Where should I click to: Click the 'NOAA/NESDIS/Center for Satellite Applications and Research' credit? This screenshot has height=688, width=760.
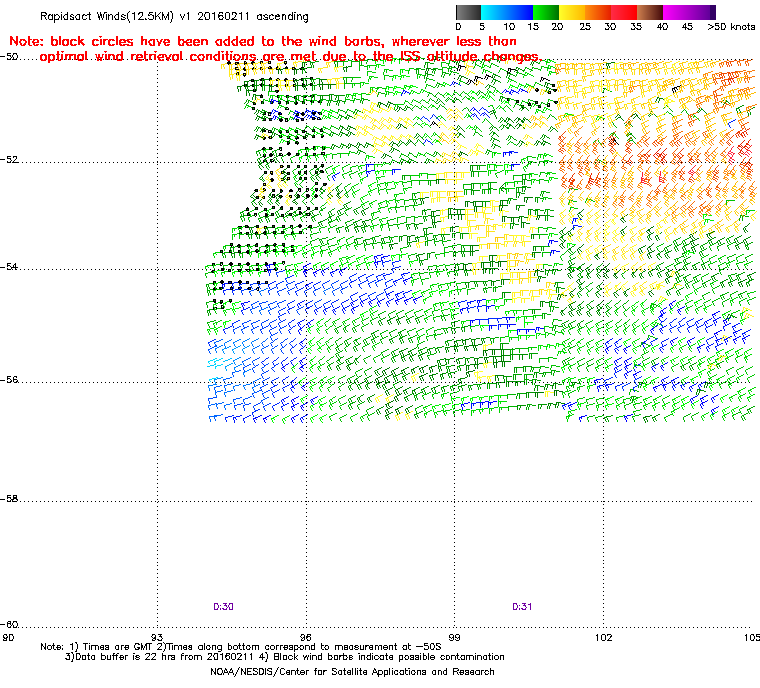coord(352,672)
